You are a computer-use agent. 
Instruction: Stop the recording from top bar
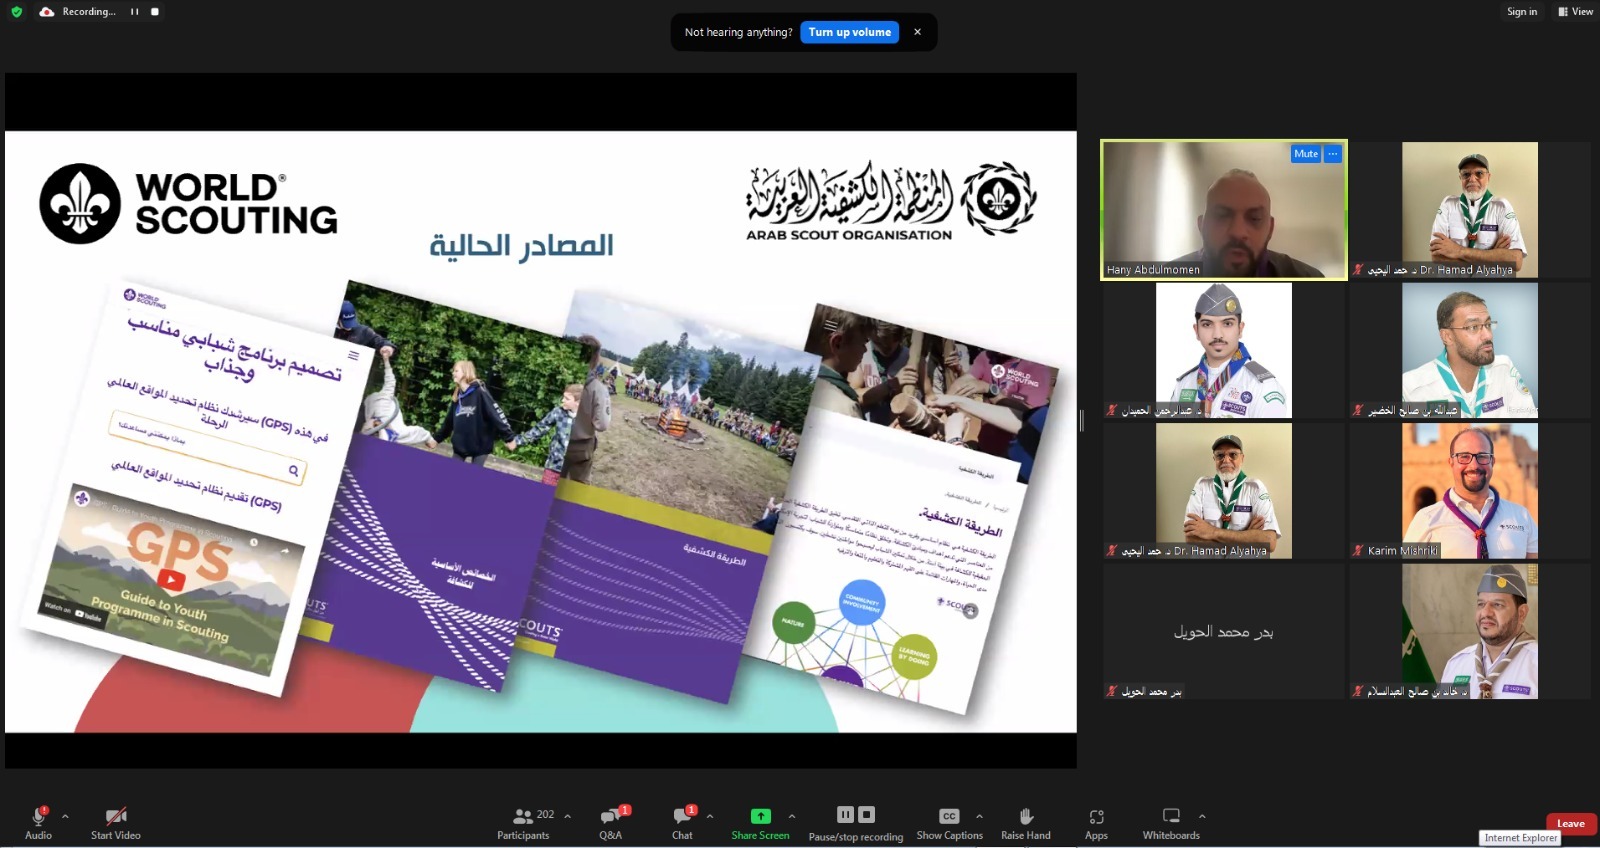tap(155, 12)
